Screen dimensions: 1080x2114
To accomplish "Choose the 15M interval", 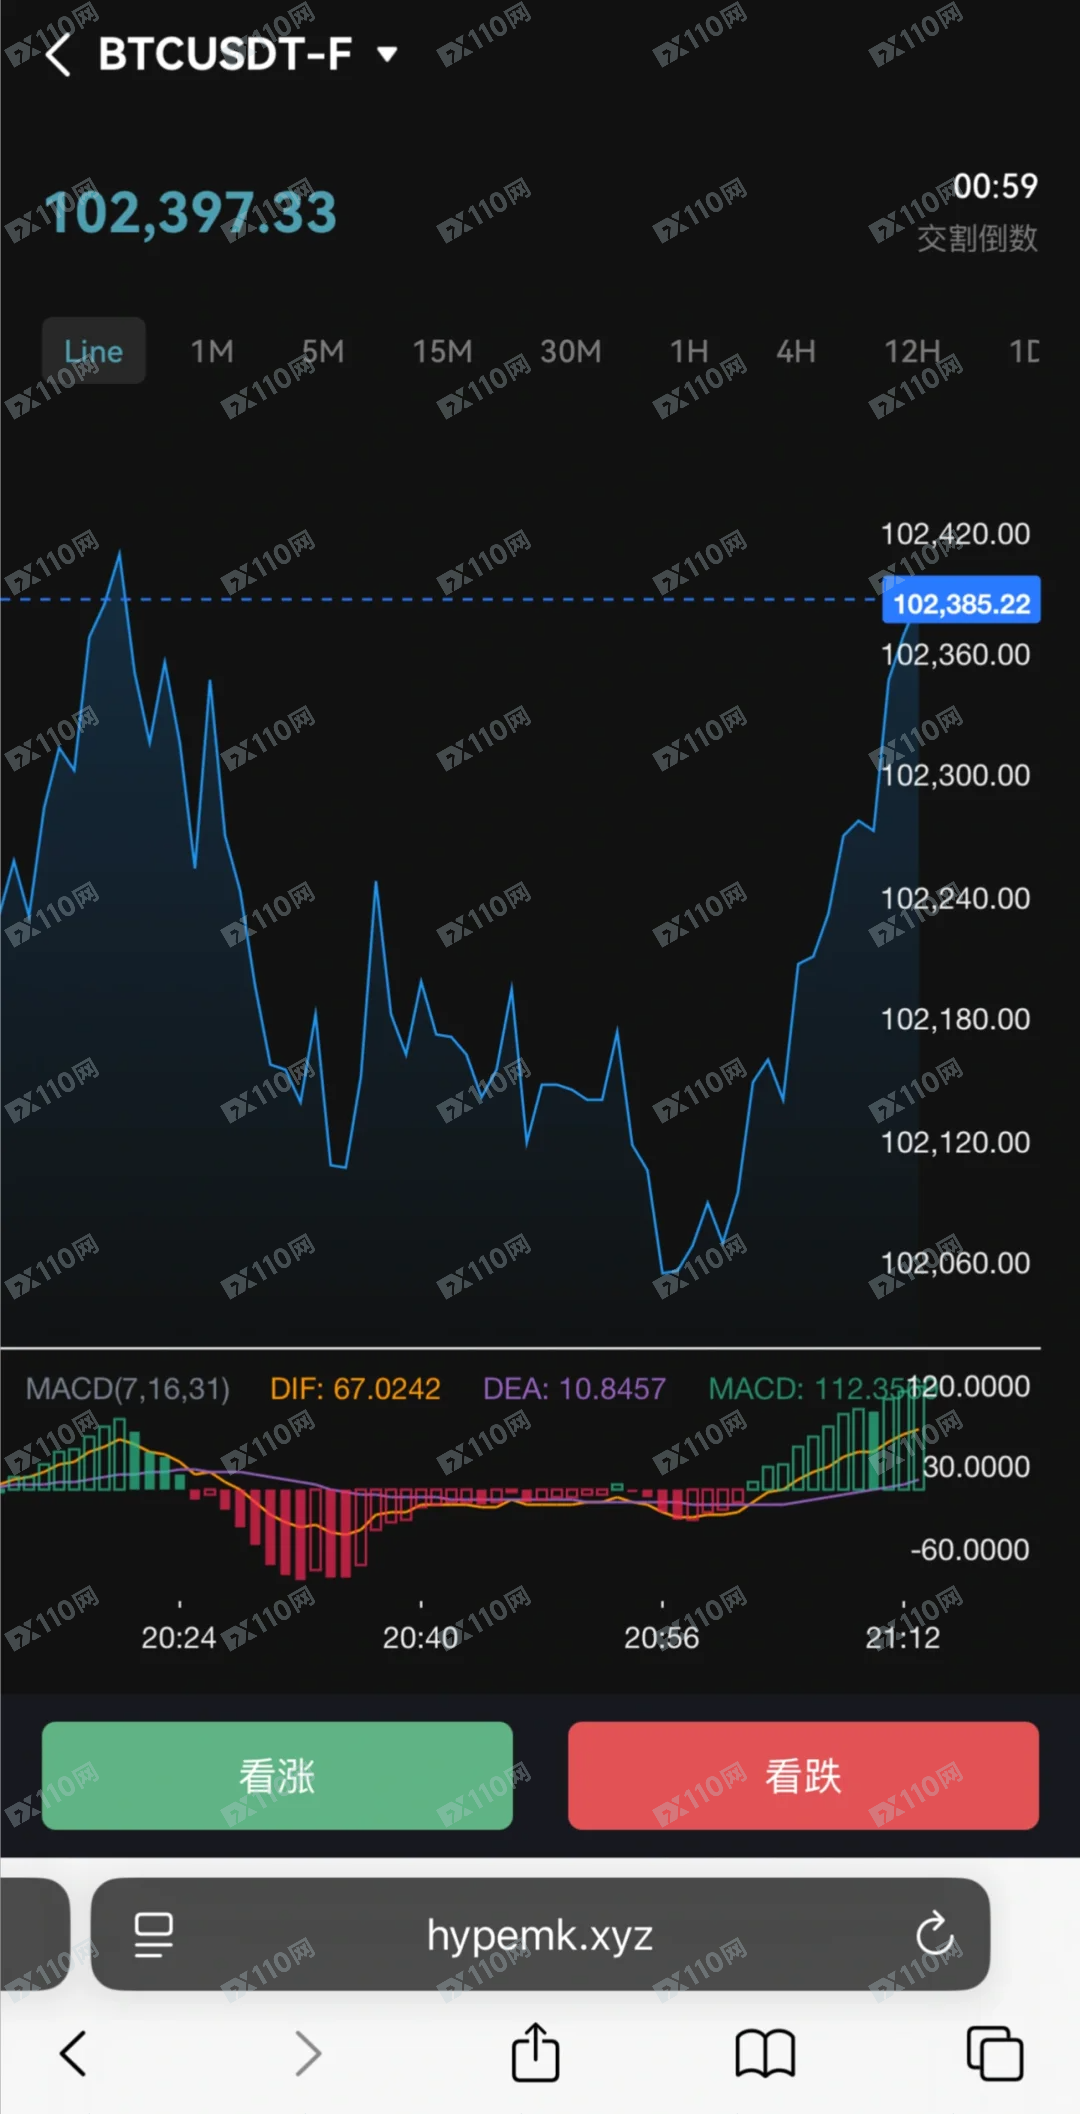I will pos(442,351).
